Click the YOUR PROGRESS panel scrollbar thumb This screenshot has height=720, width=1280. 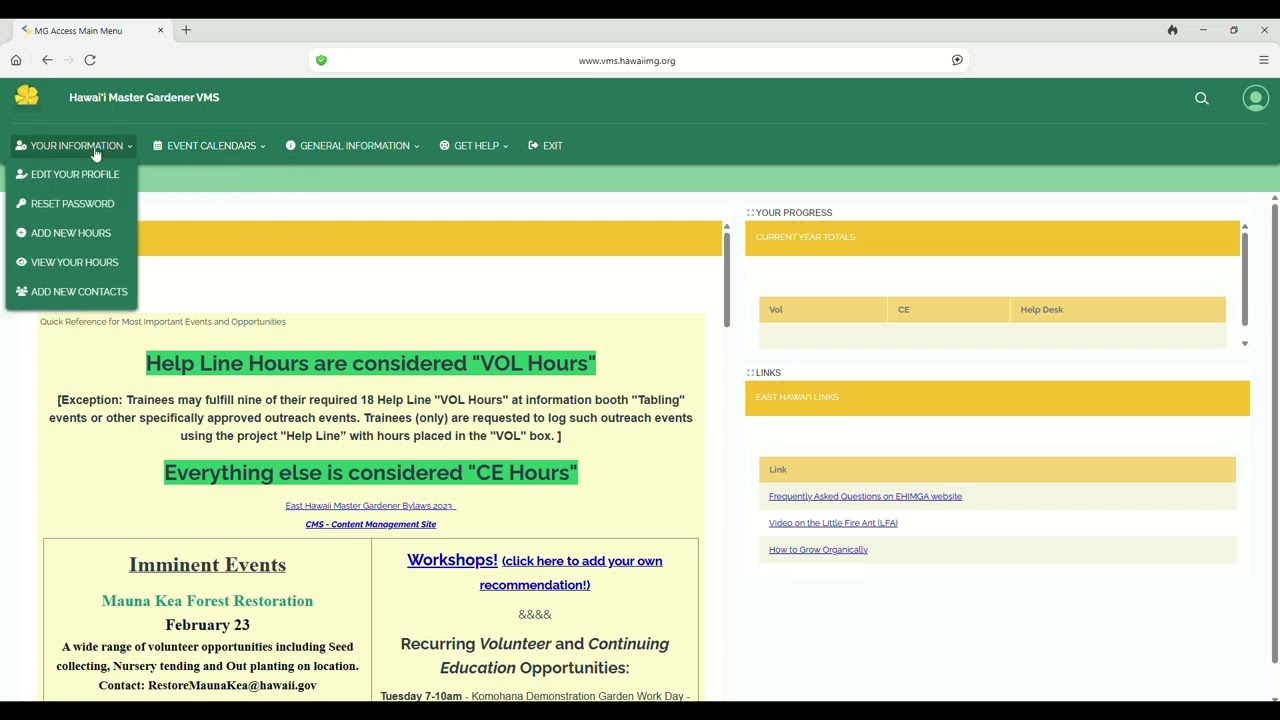pyautogui.click(x=1244, y=280)
